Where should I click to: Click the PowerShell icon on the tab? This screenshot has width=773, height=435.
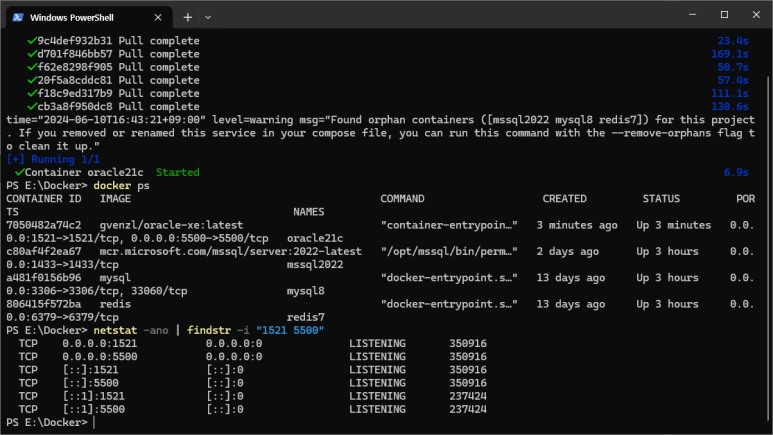[18, 17]
